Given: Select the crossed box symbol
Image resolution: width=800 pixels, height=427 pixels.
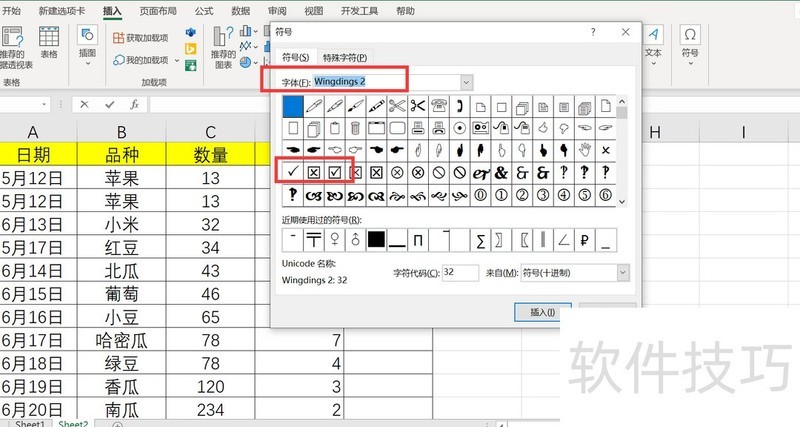Looking at the screenshot, I should pos(314,172).
